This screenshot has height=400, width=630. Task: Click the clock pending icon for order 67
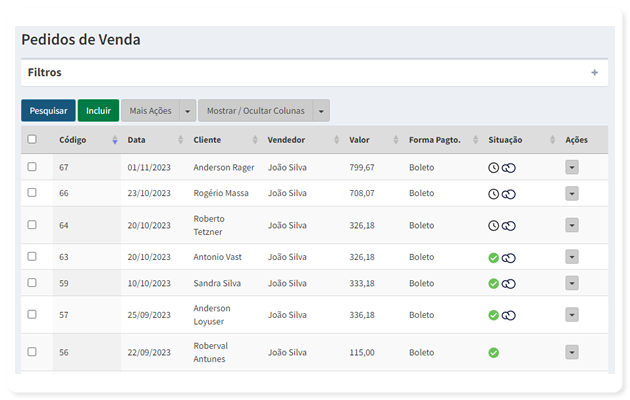pyautogui.click(x=493, y=168)
